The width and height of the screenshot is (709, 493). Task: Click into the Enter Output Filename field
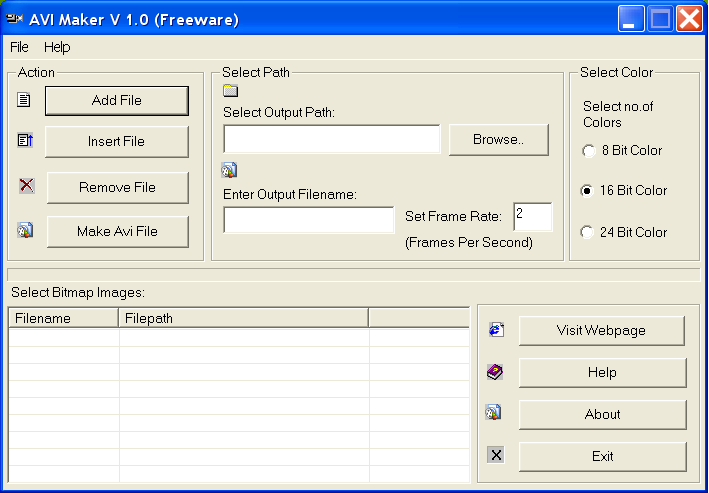308,220
